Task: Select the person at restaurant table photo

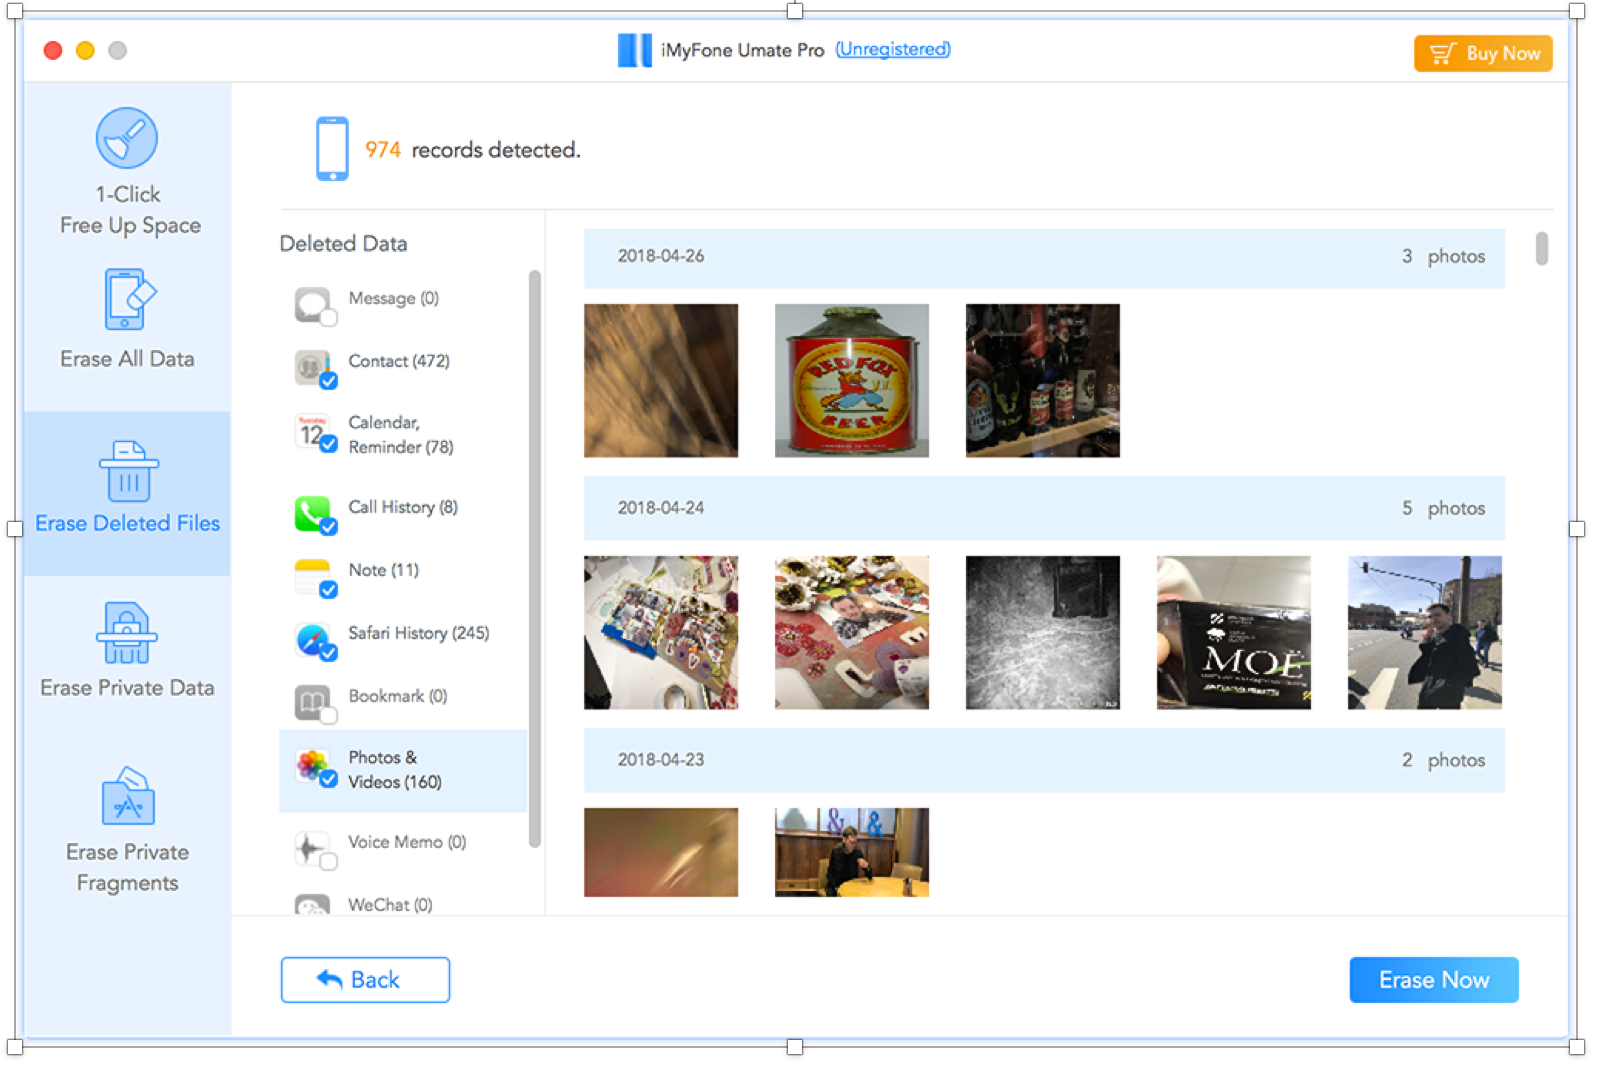Action: pos(852,852)
